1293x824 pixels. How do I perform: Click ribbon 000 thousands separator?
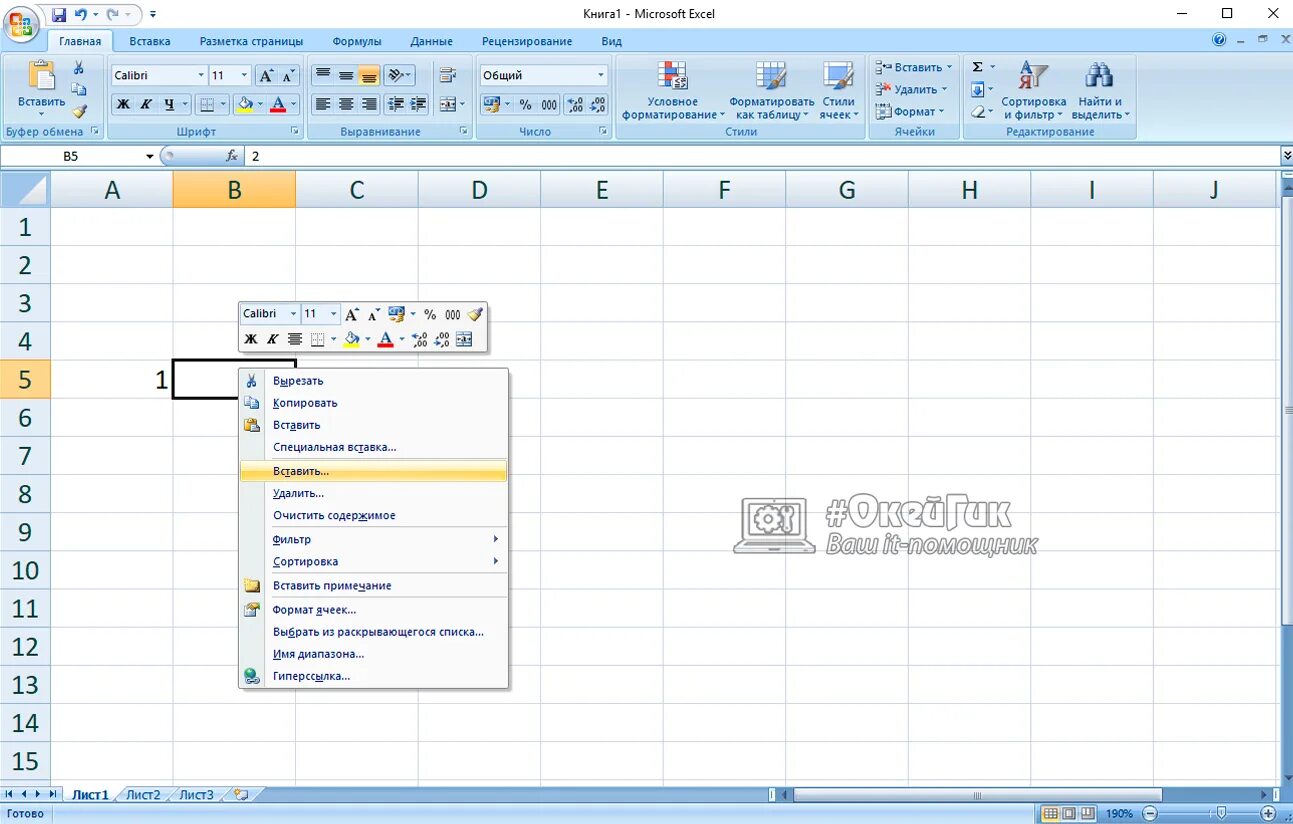pos(549,104)
